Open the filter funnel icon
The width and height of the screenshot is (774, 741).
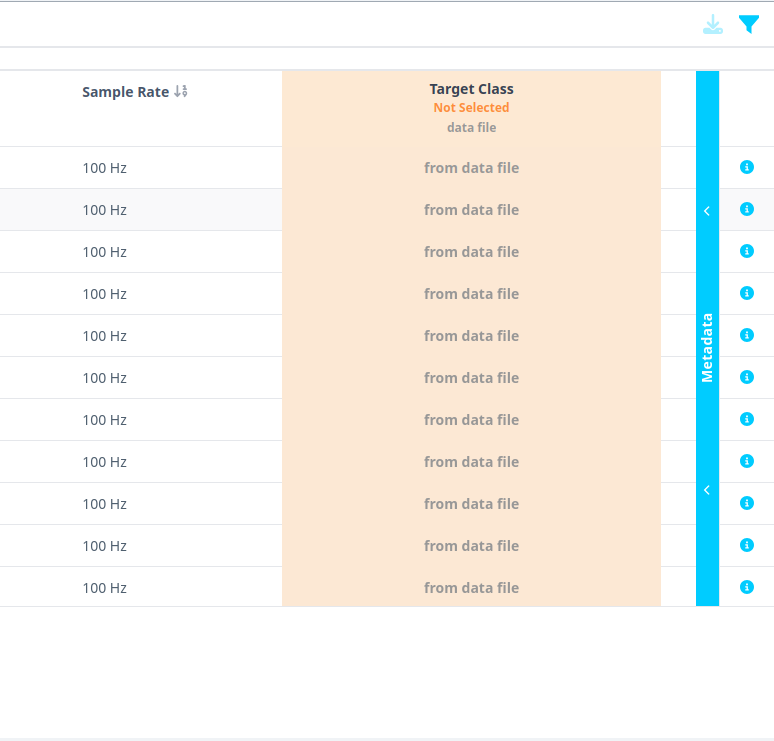tap(749, 25)
